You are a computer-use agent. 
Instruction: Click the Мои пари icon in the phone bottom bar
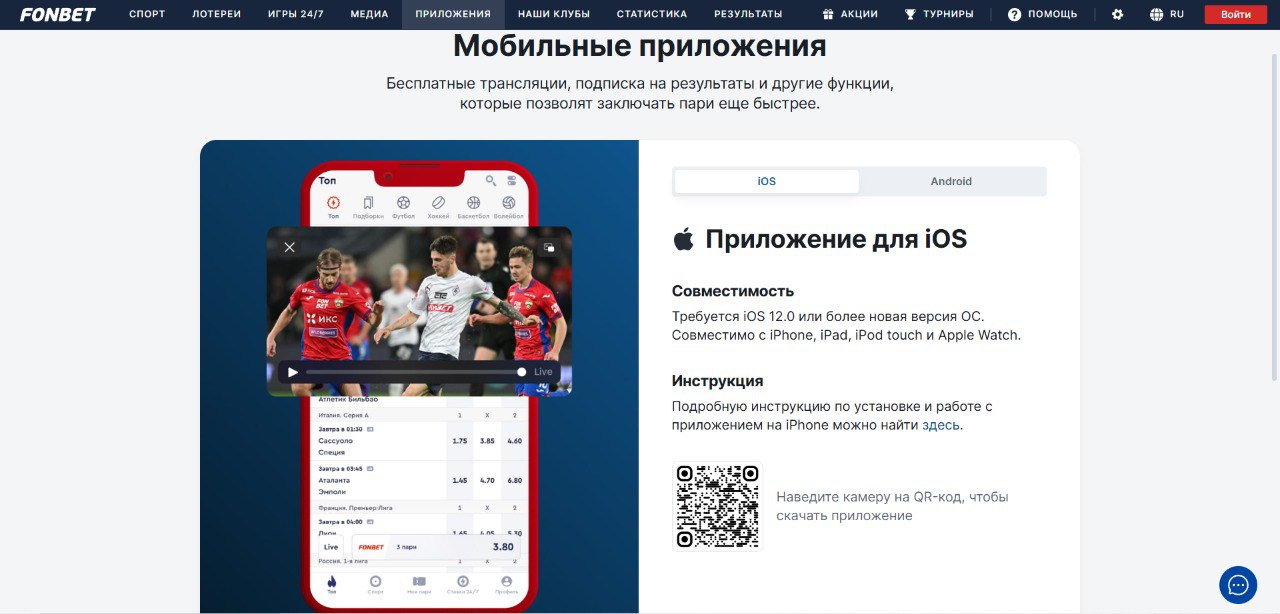419,585
